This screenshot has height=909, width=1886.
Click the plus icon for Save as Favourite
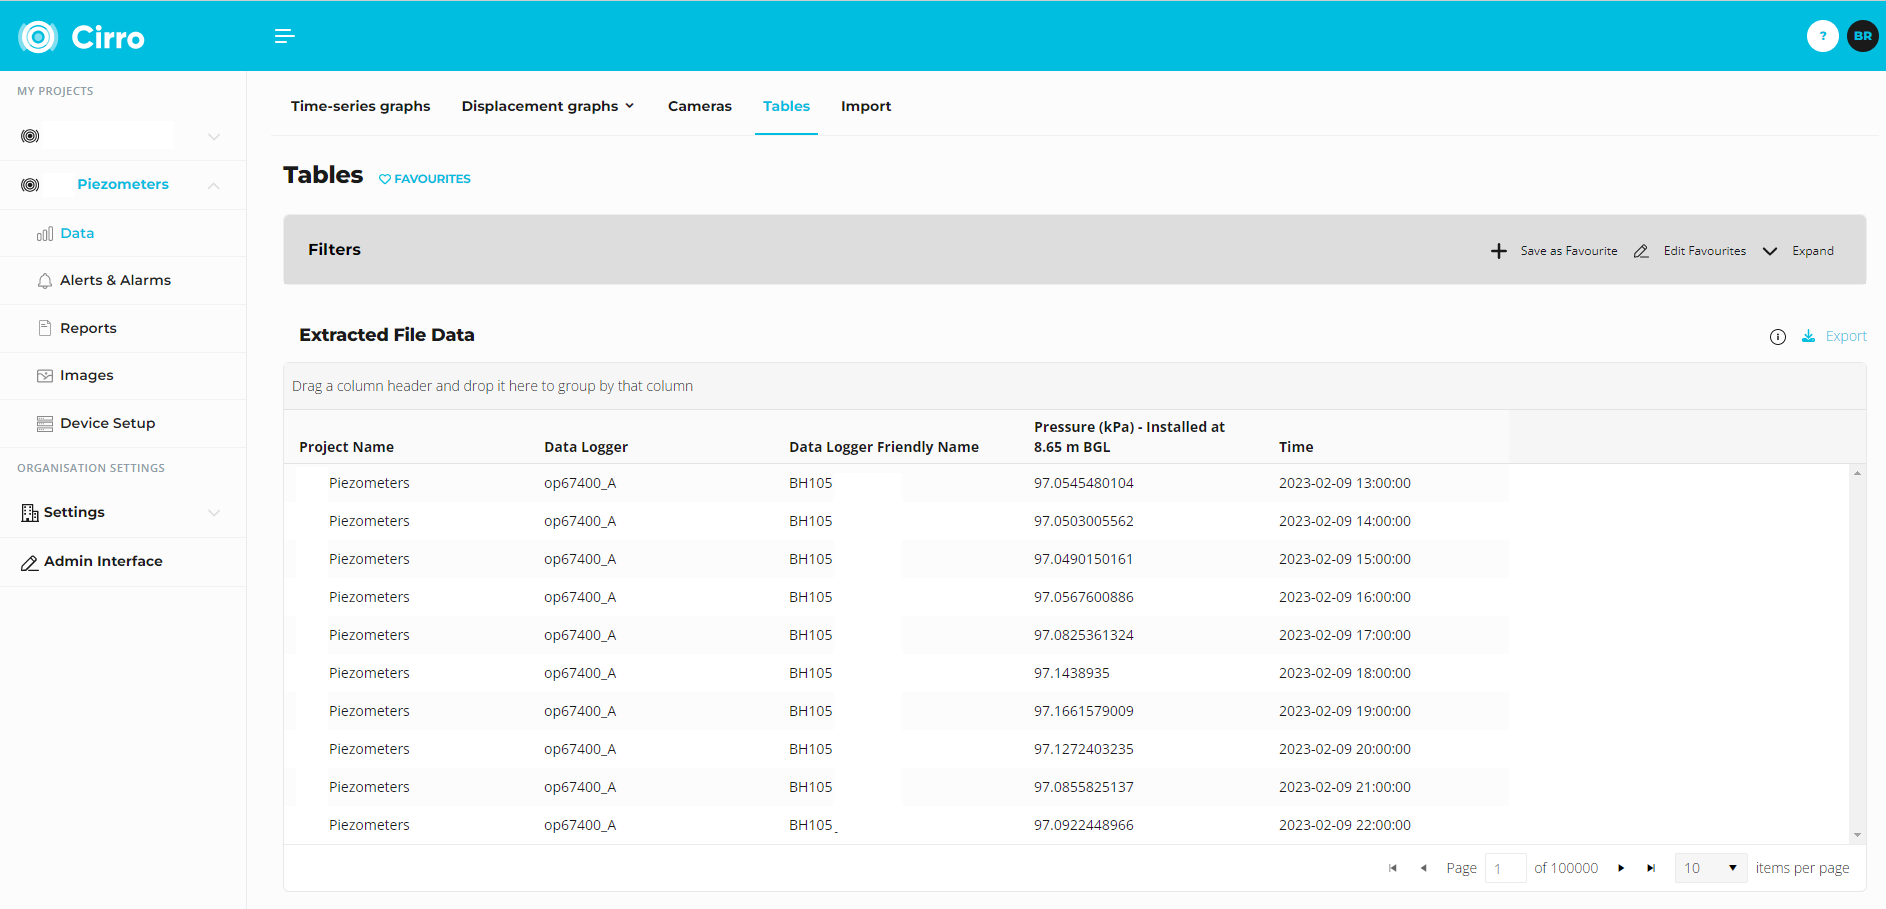pyautogui.click(x=1498, y=251)
